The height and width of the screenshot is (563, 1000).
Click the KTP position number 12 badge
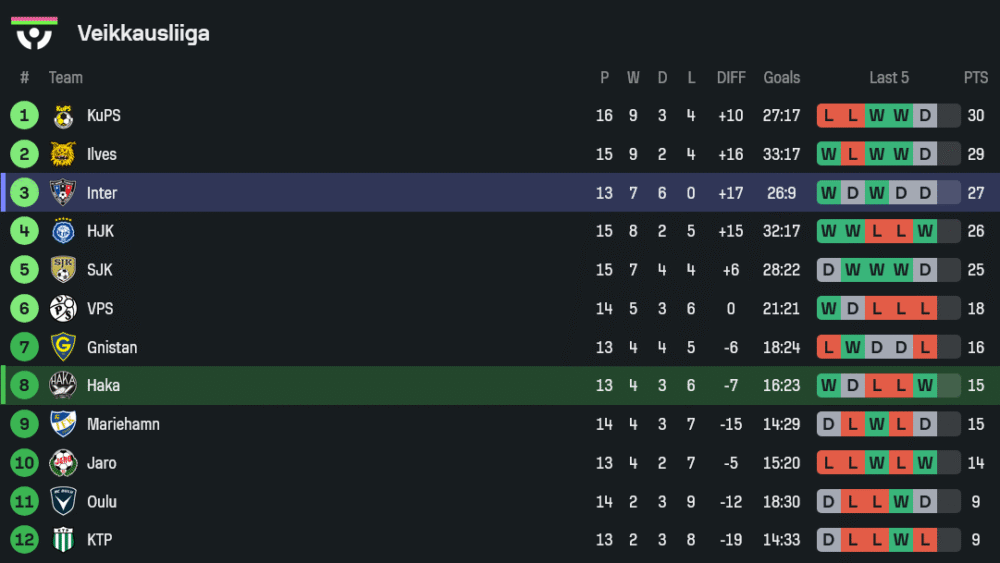24,540
